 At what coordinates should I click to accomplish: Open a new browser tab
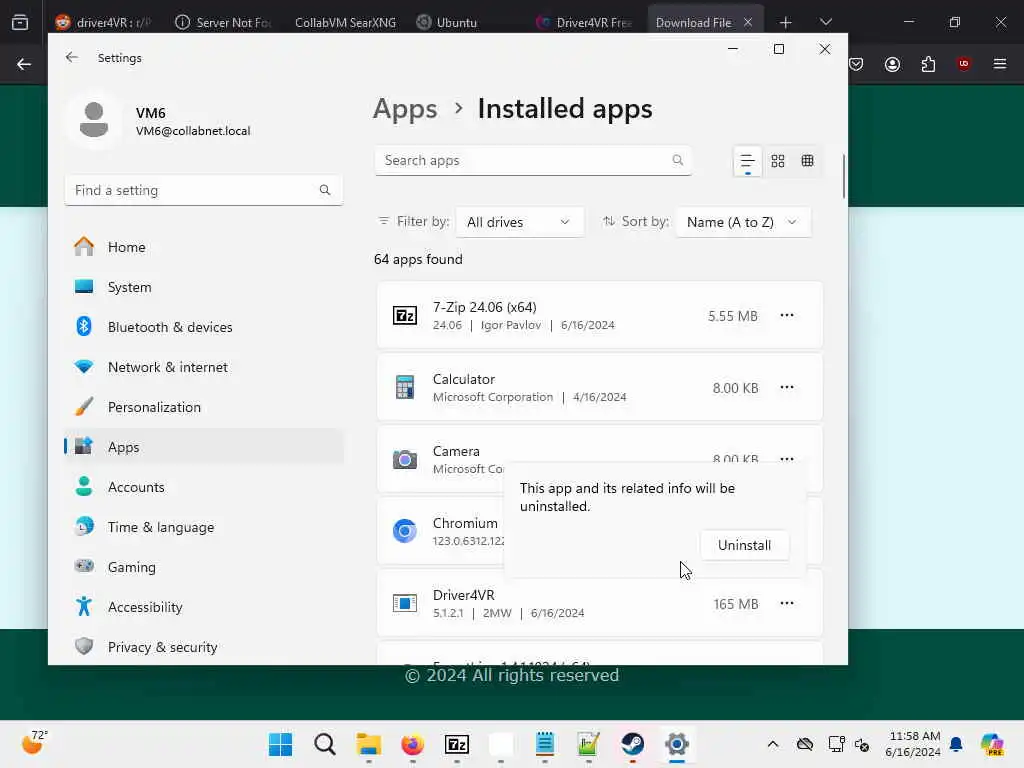pyautogui.click(x=786, y=22)
